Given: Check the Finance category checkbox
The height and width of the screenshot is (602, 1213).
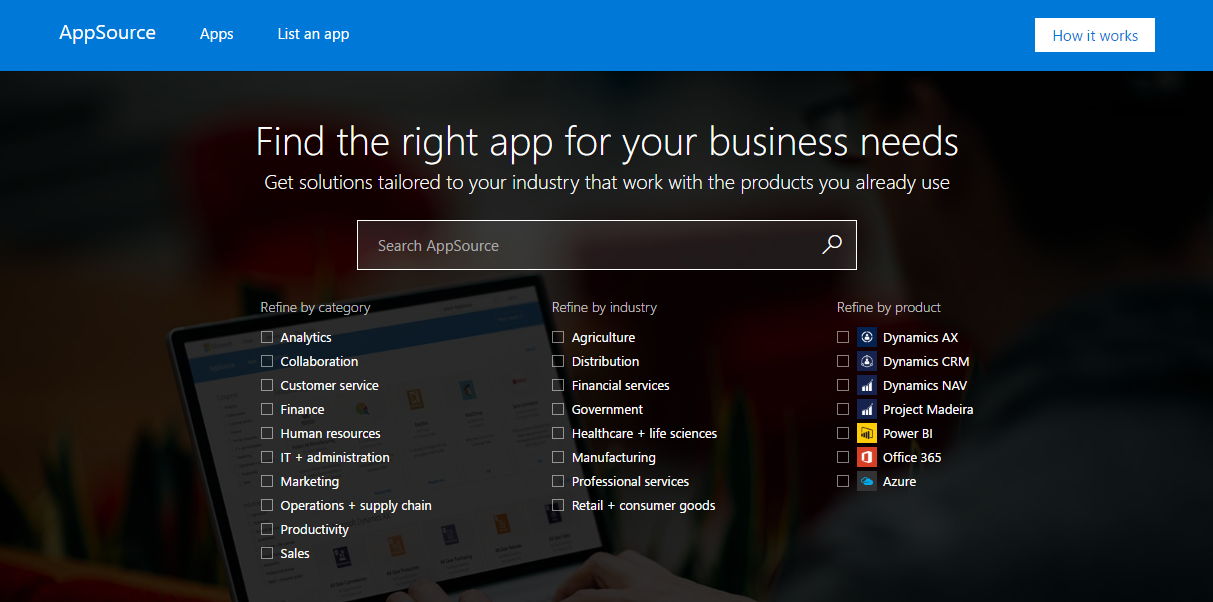Looking at the screenshot, I should [268, 409].
